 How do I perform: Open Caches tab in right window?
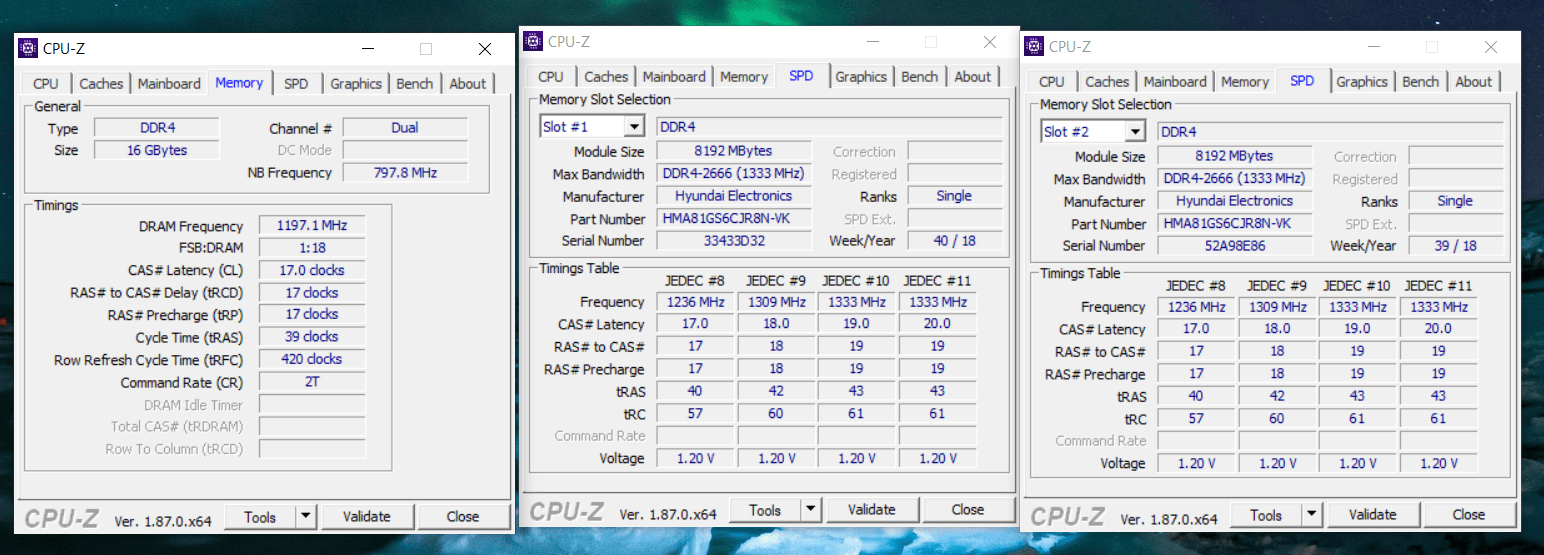[x=1107, y=82]
